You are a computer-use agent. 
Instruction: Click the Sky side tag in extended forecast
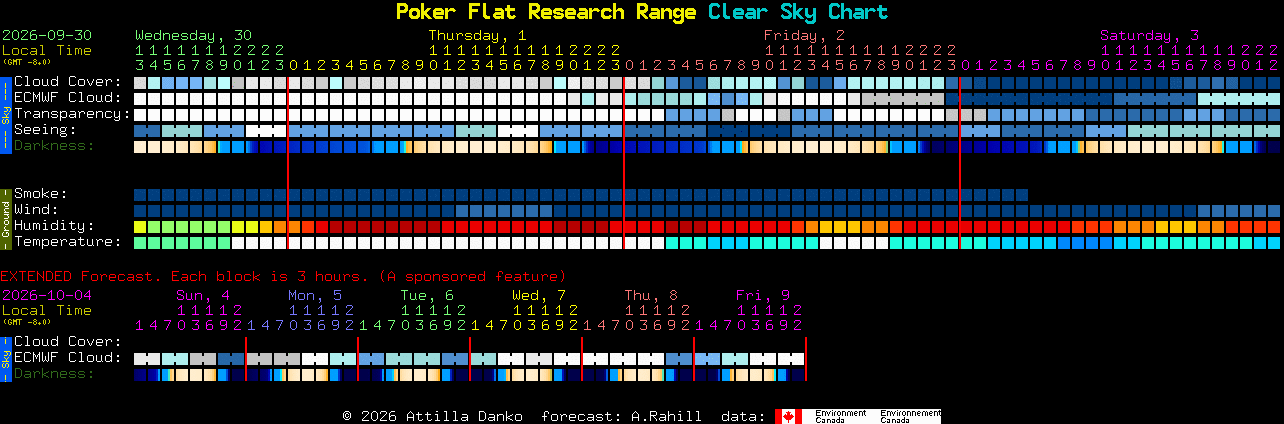click(6, 359)
